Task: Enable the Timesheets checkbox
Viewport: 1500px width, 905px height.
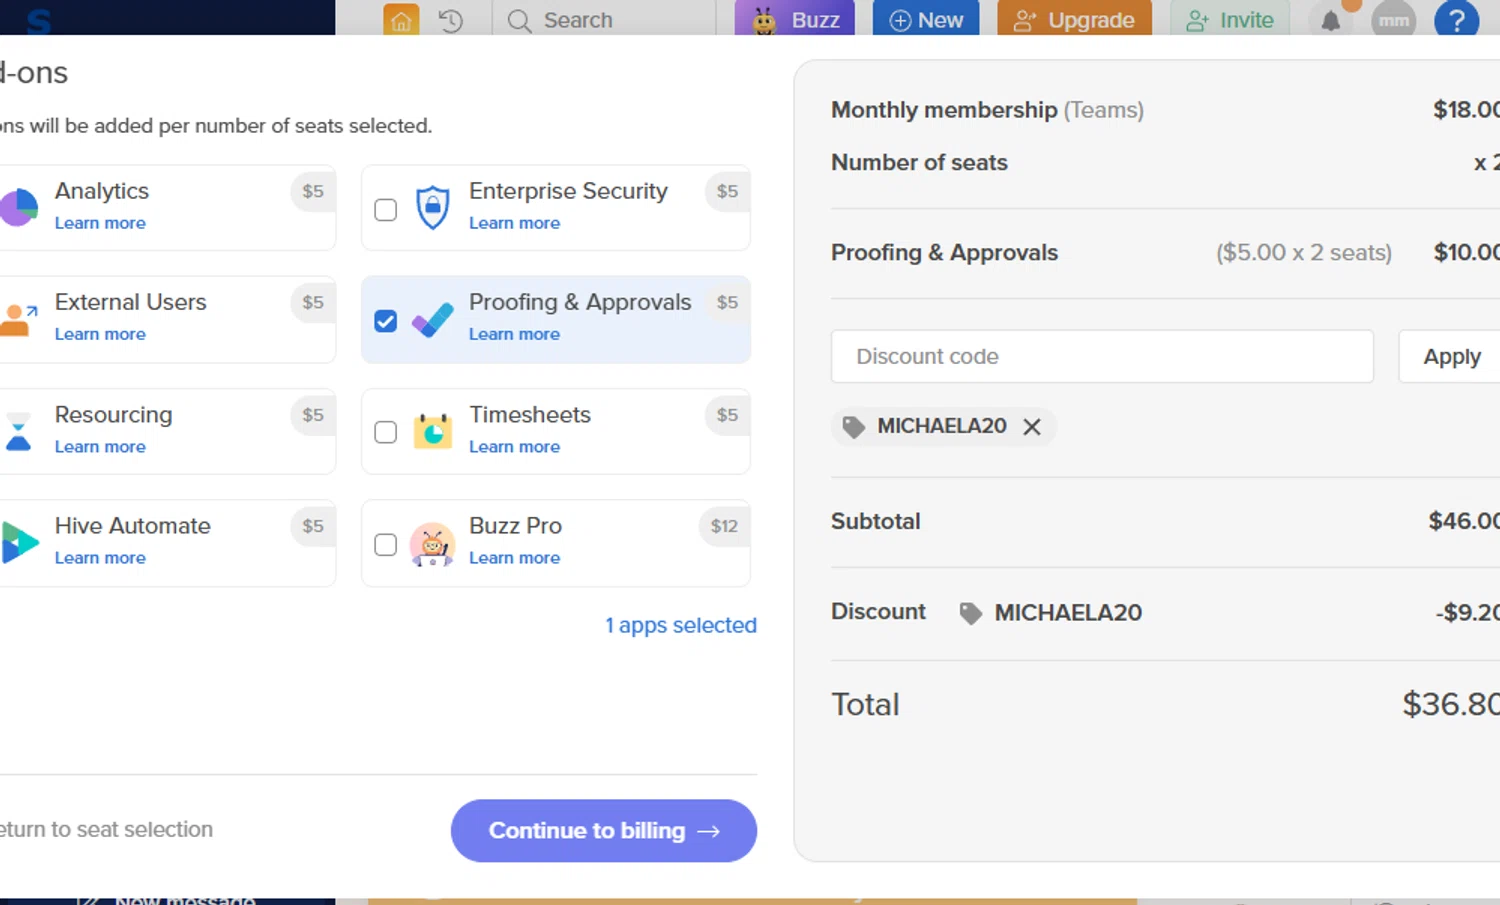Action: pyautogui.click(x=385, y=432)
